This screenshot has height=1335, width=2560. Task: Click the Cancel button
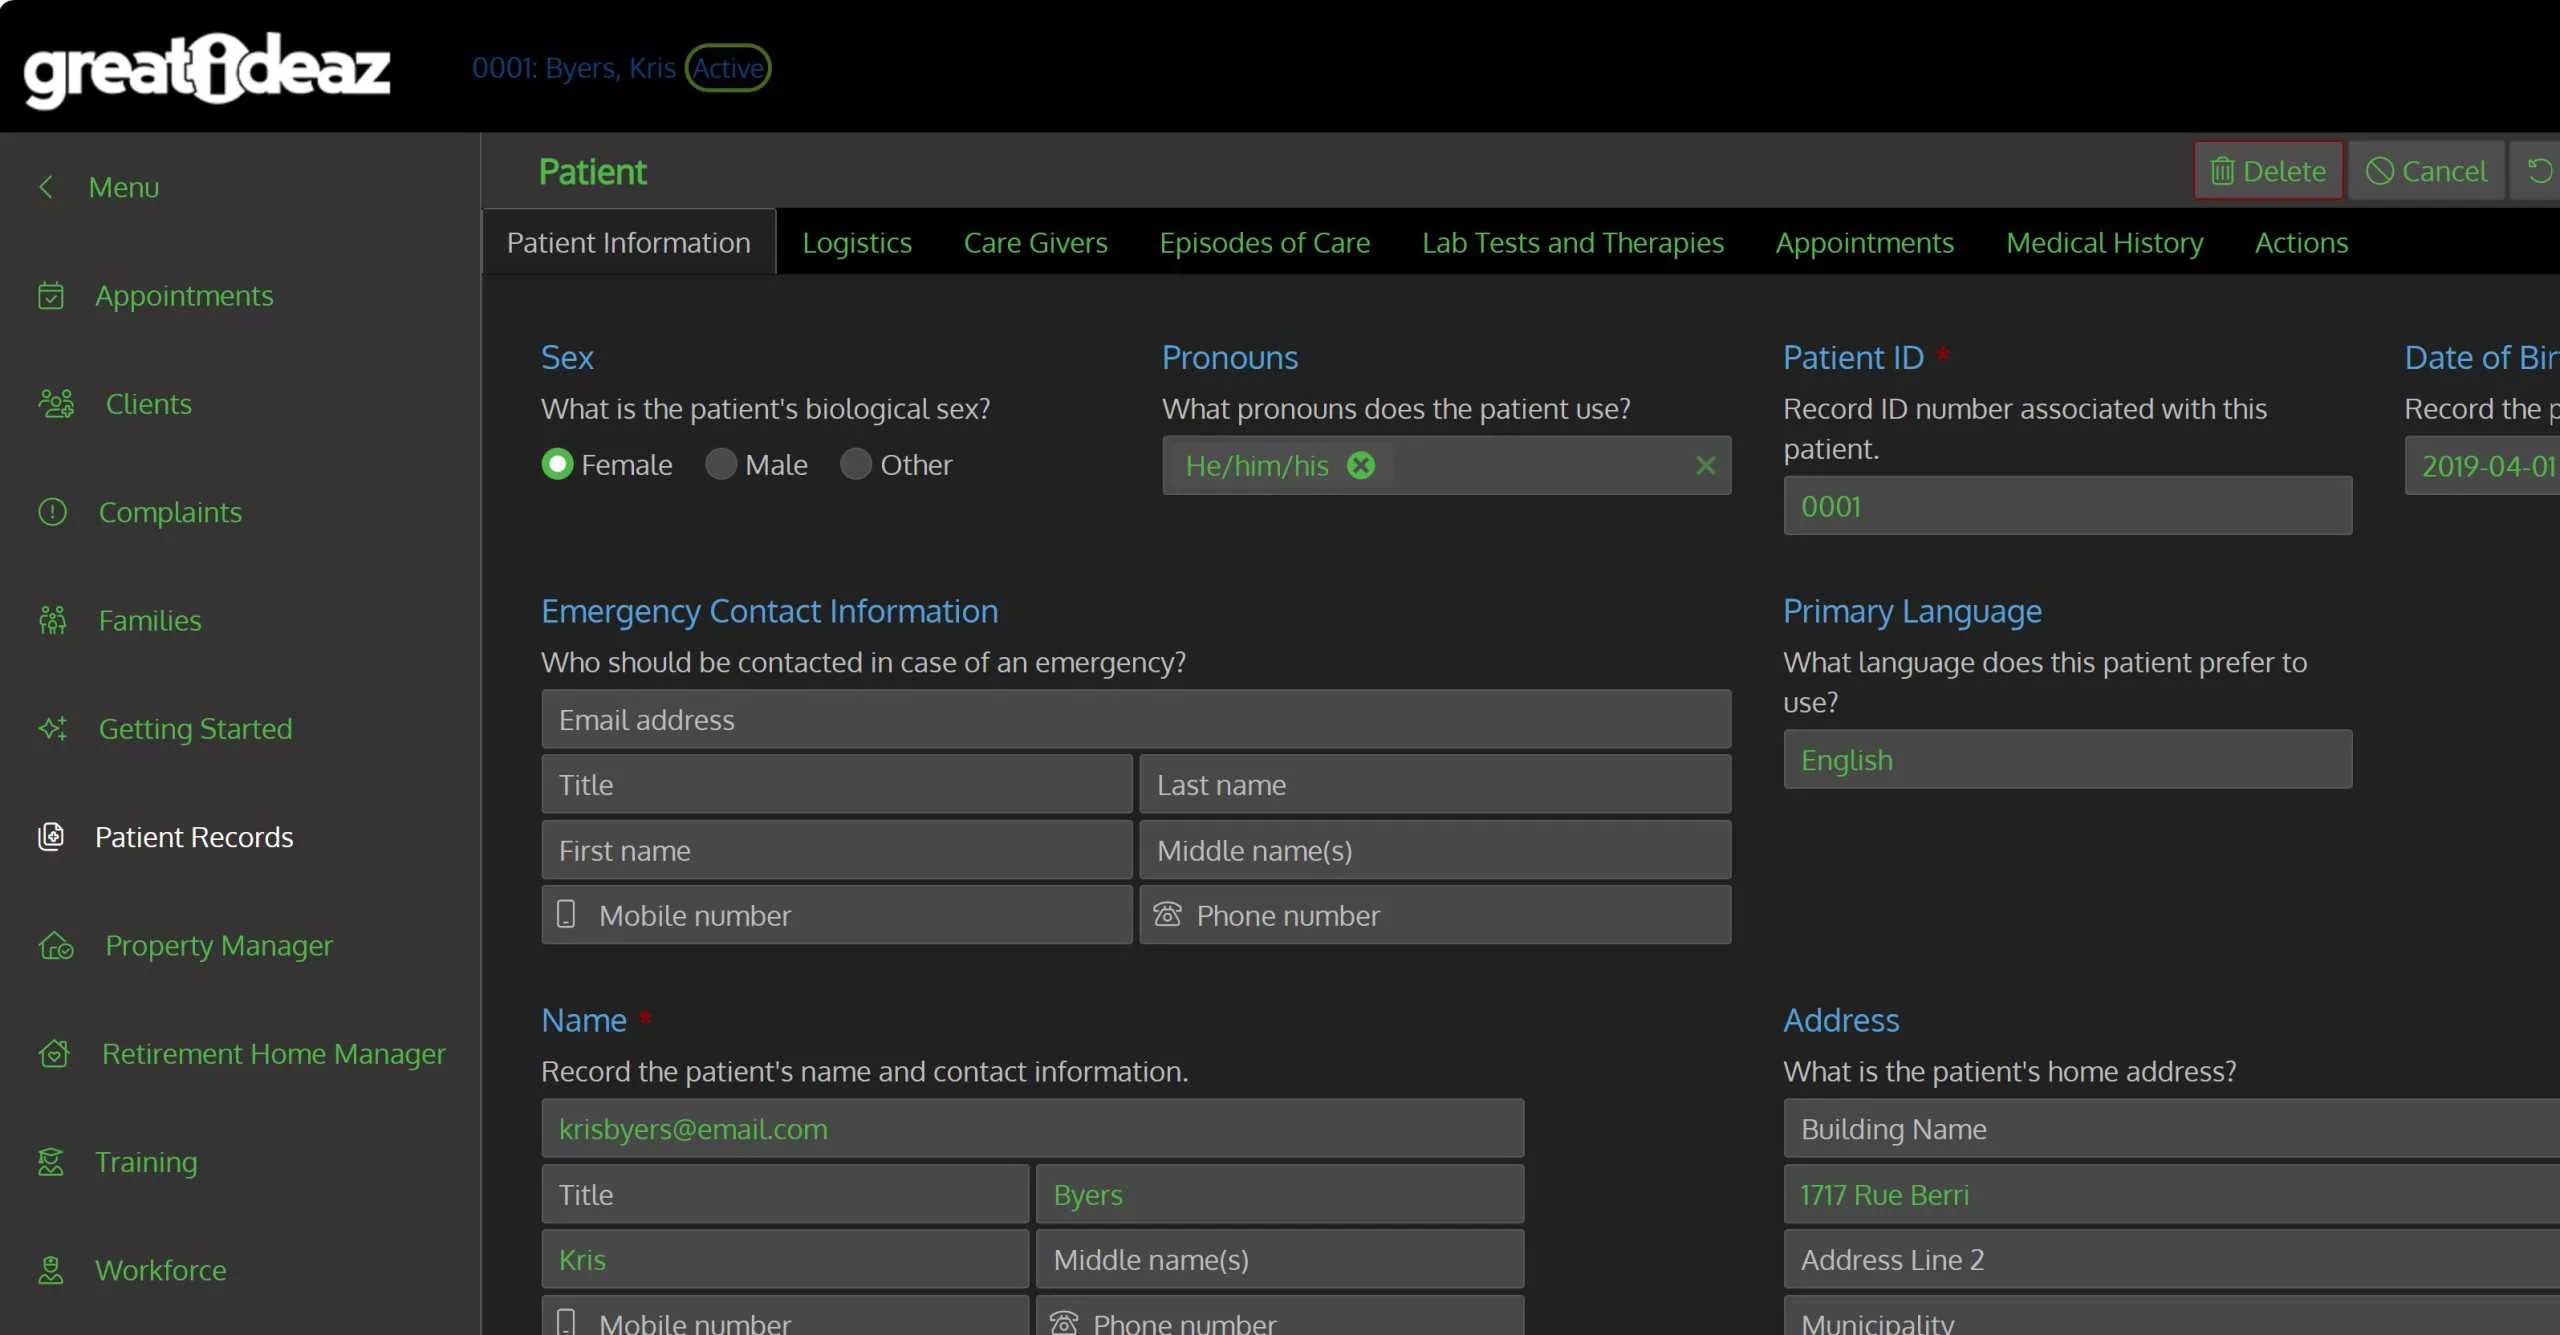point(2427,171)
